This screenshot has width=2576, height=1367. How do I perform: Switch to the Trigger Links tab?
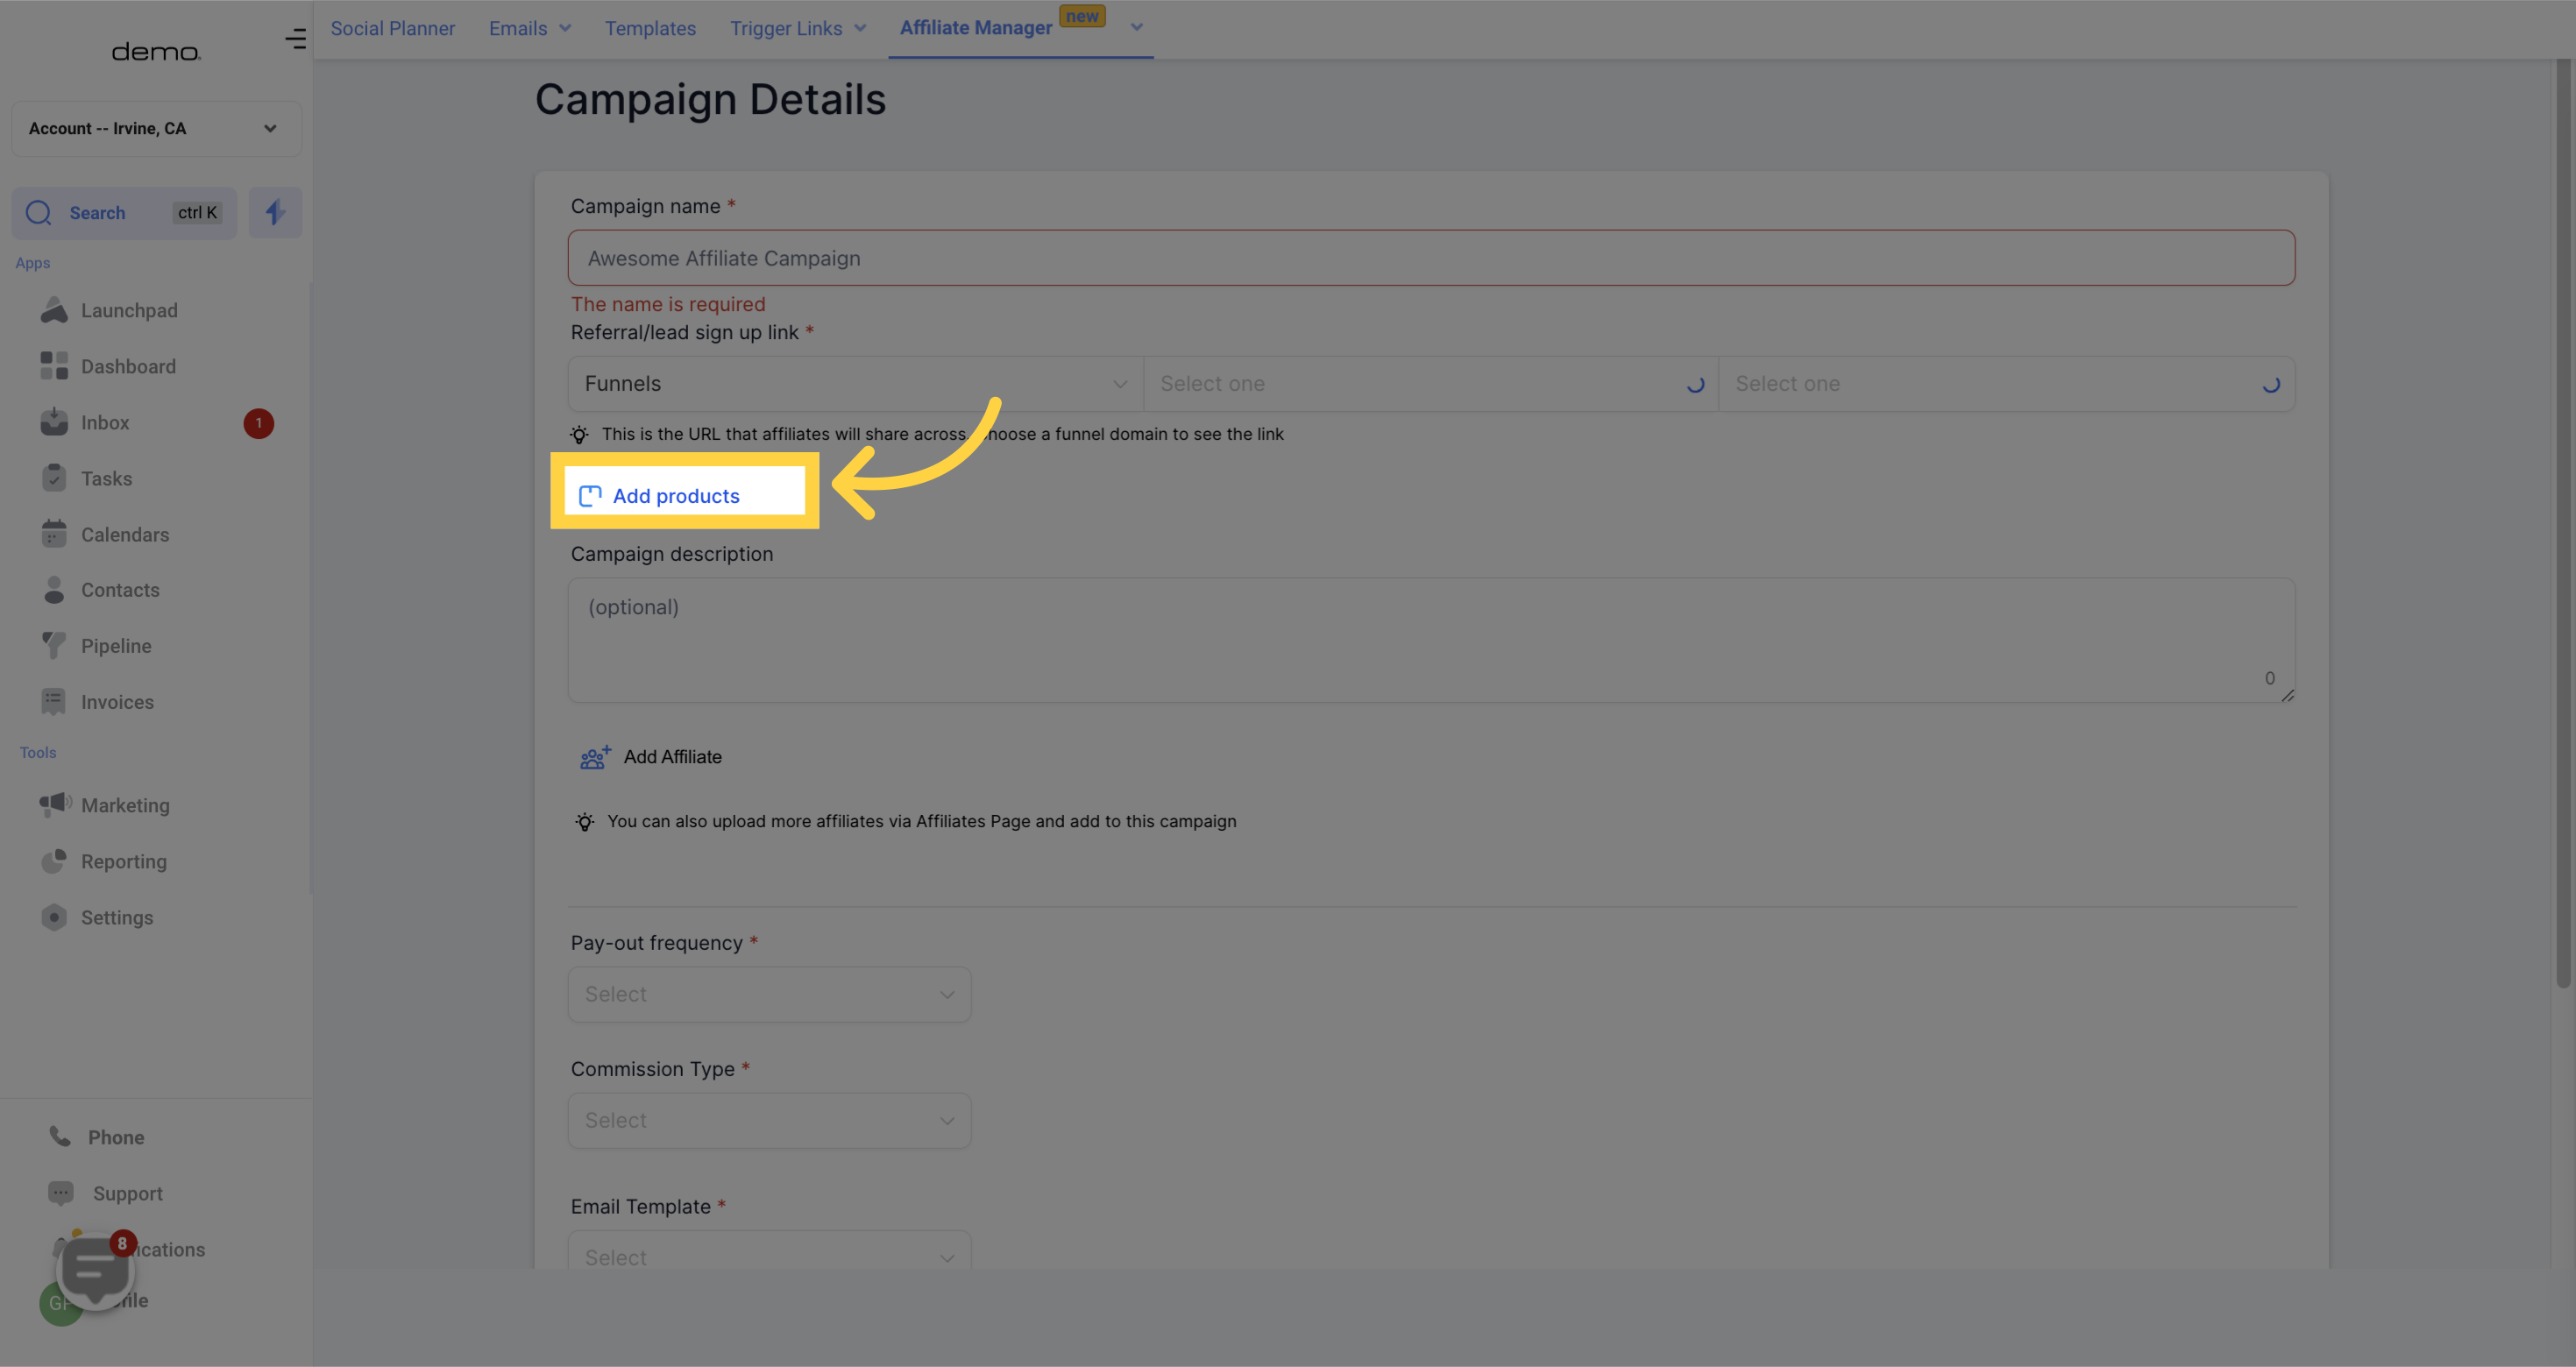click(x=786, y=28)
